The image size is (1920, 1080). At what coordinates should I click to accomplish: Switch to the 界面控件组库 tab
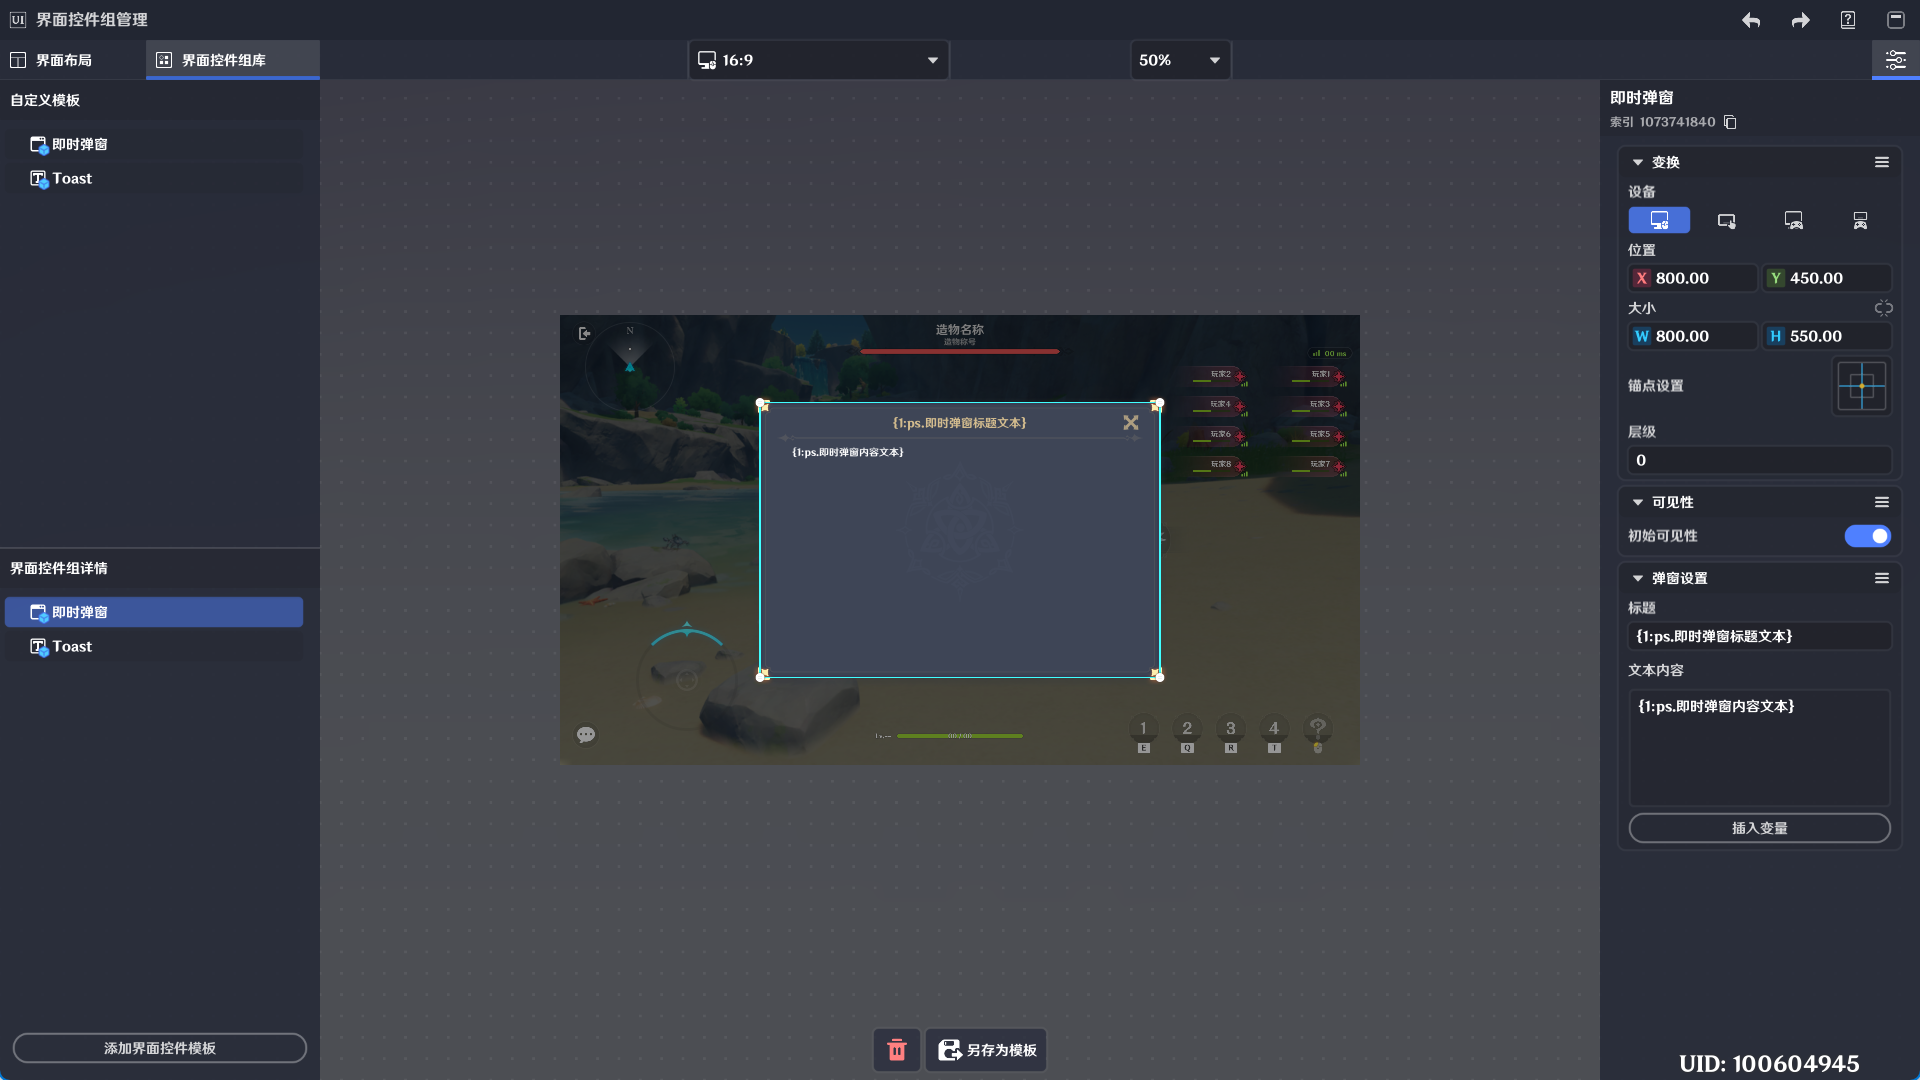(223, 60)
